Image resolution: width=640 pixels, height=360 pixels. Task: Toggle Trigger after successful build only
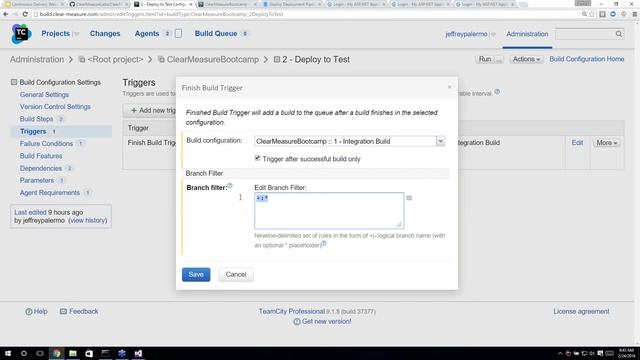click(x=258, y=158)
